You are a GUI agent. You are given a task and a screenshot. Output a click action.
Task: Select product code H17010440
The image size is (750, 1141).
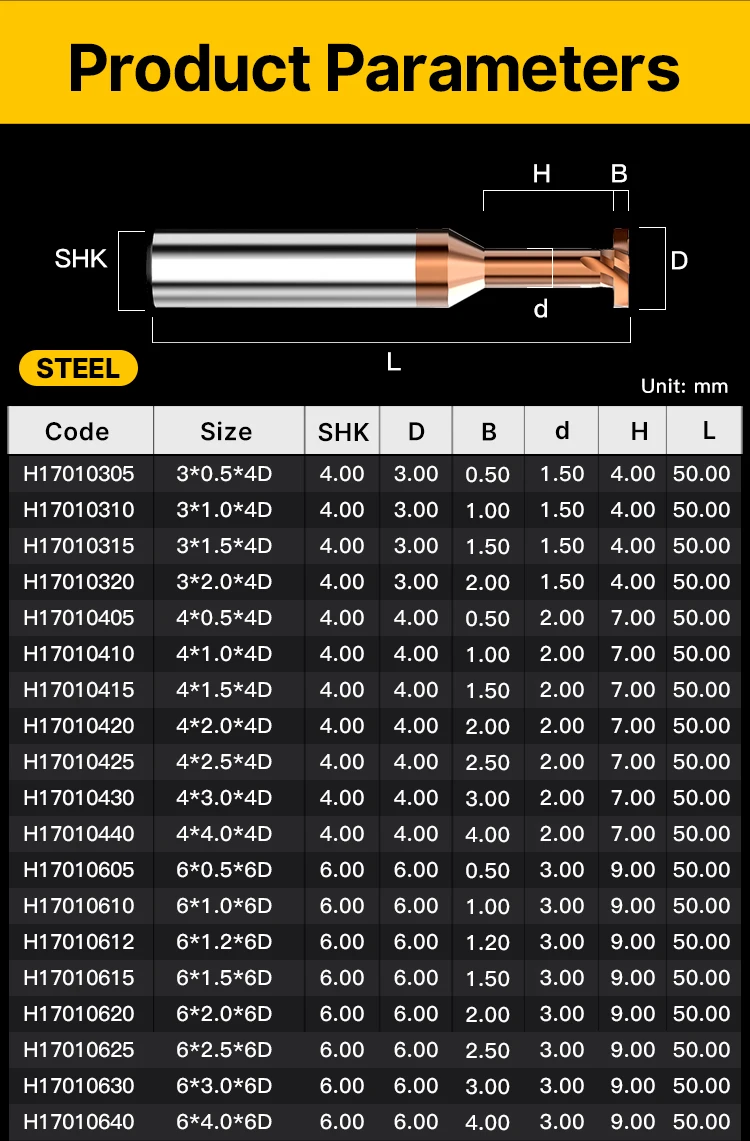point(78,833)
